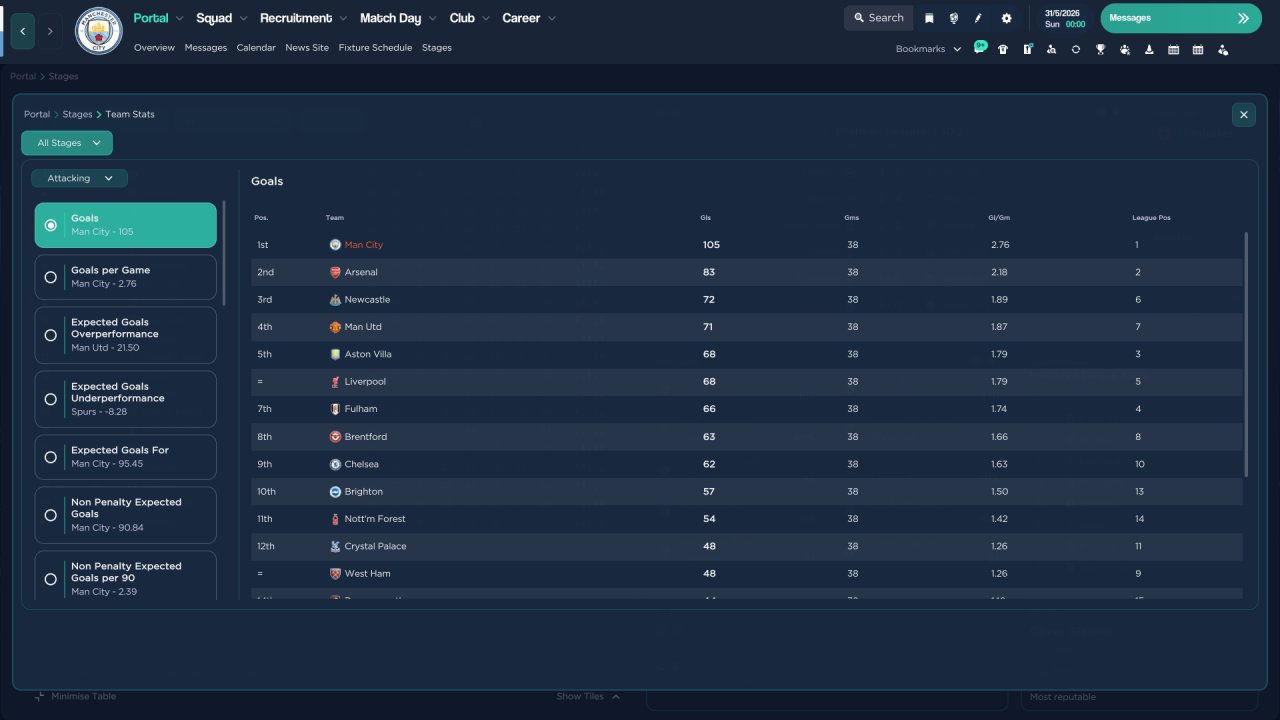The width and height of the screenshot is (1280, 720).
Task: Sort table by the League Pos column header
Action: (x=1151, y=217)
